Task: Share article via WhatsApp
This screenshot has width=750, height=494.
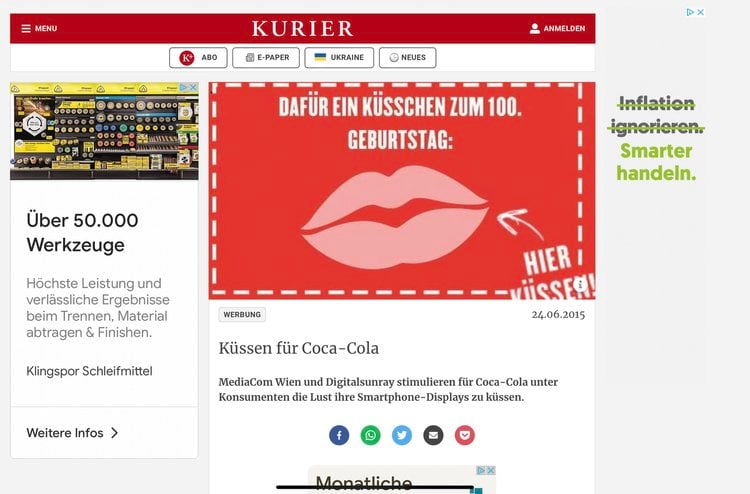Action: (370, 435)
